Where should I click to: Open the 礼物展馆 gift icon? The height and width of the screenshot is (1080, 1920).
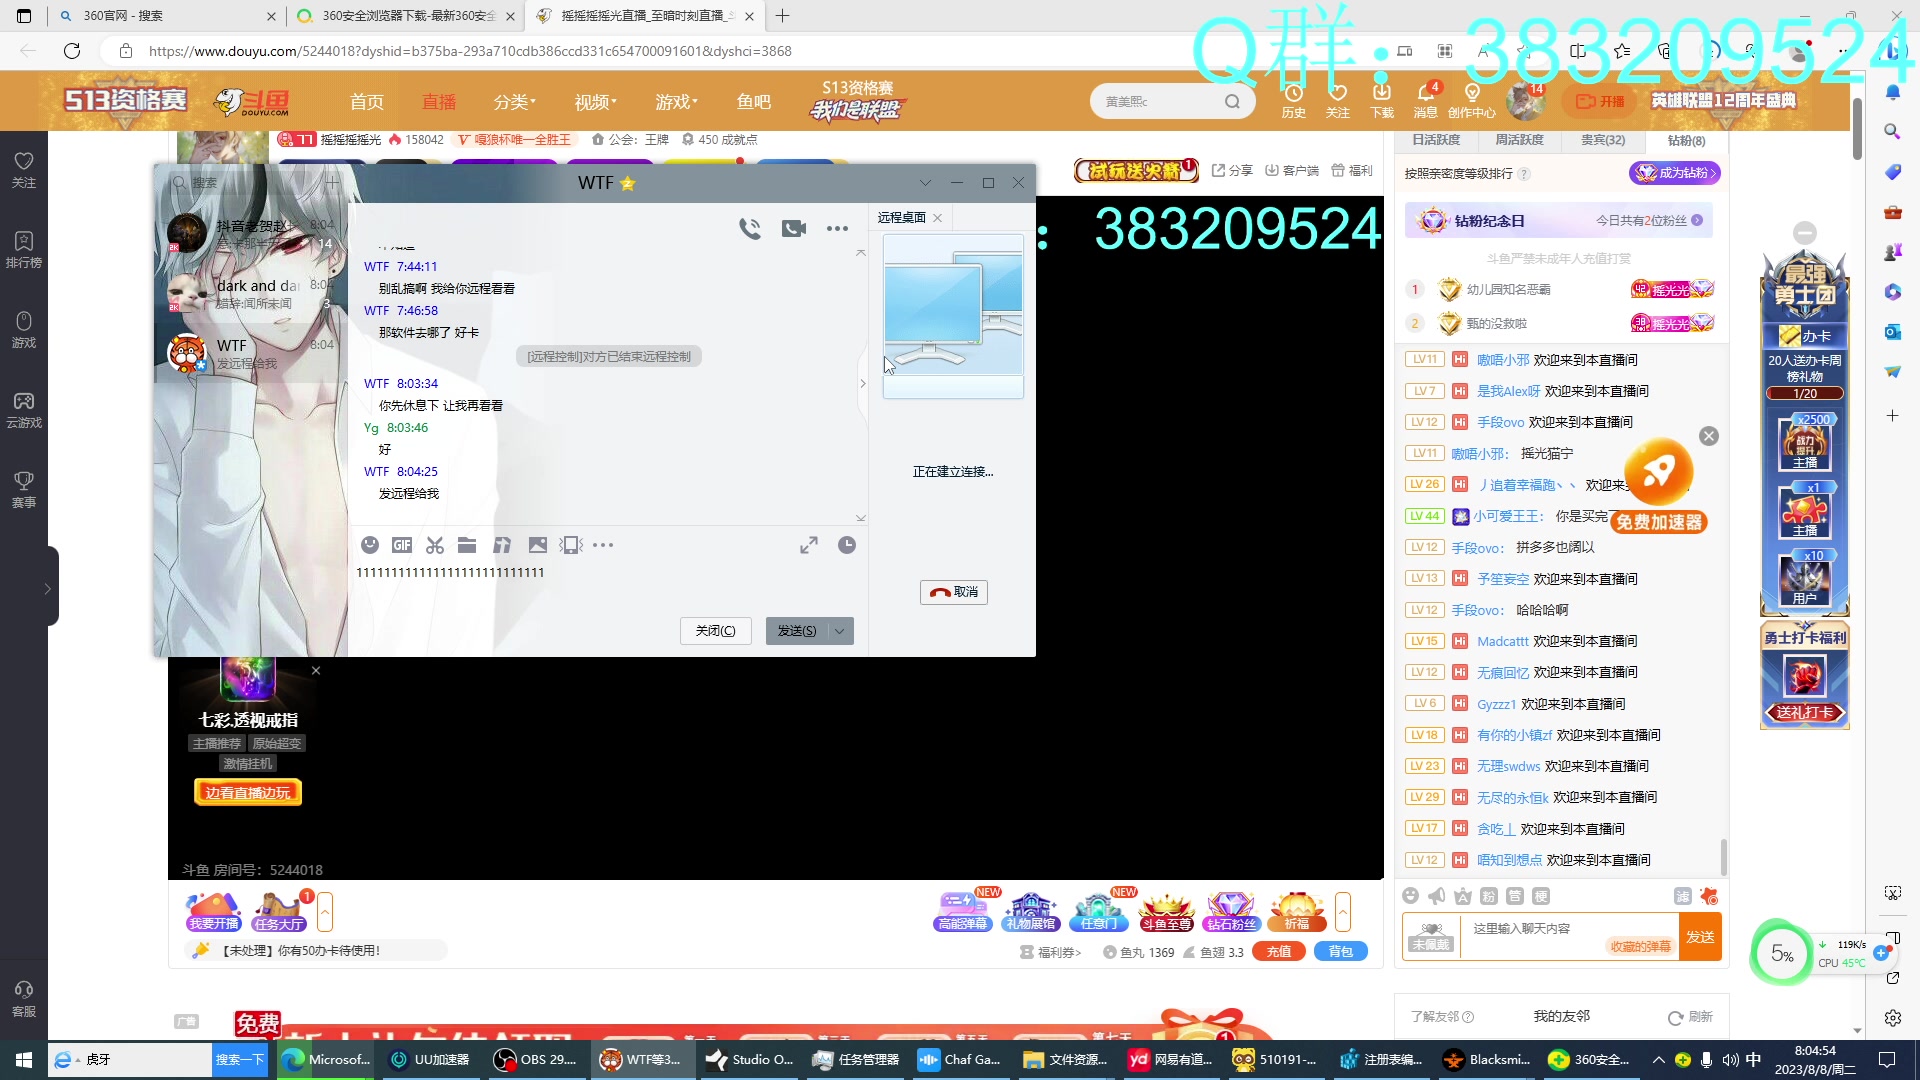tap(1031, 911)
